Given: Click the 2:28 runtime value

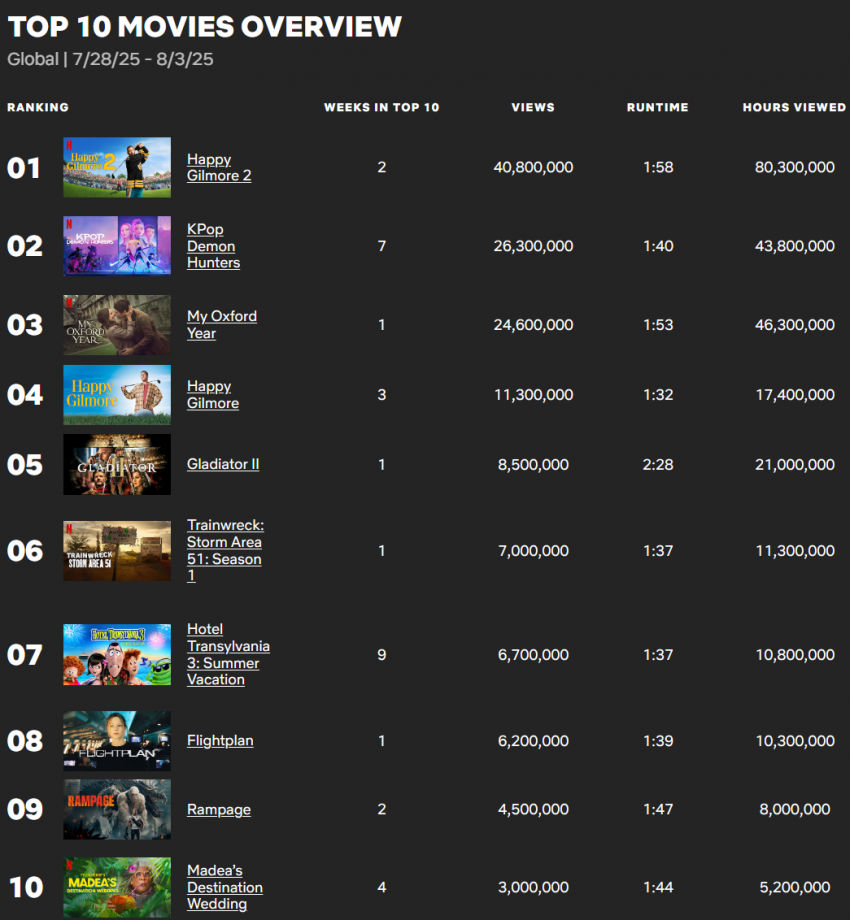Looking at the screenshot, I should coord(658,464).
